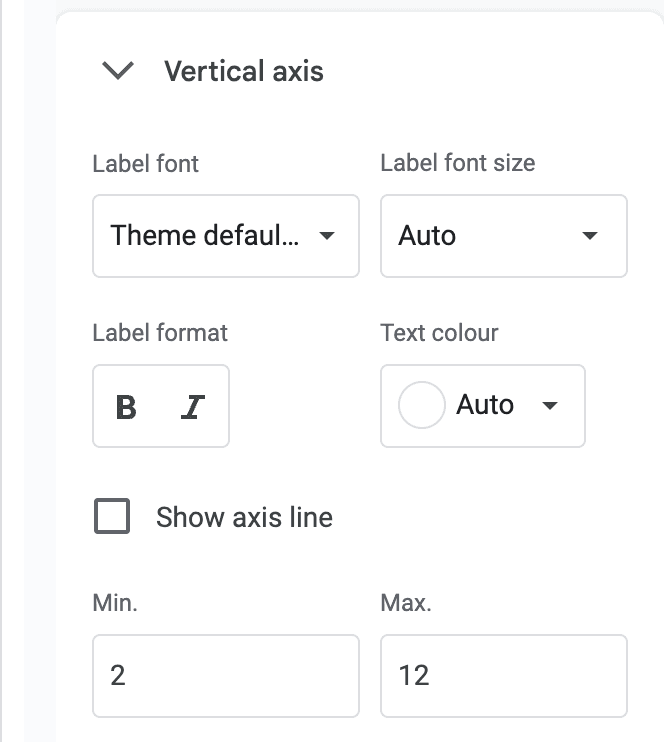Click the Max. value field showing 12
The width and height of the screenshot is (668, 742).
coord(503,676)
